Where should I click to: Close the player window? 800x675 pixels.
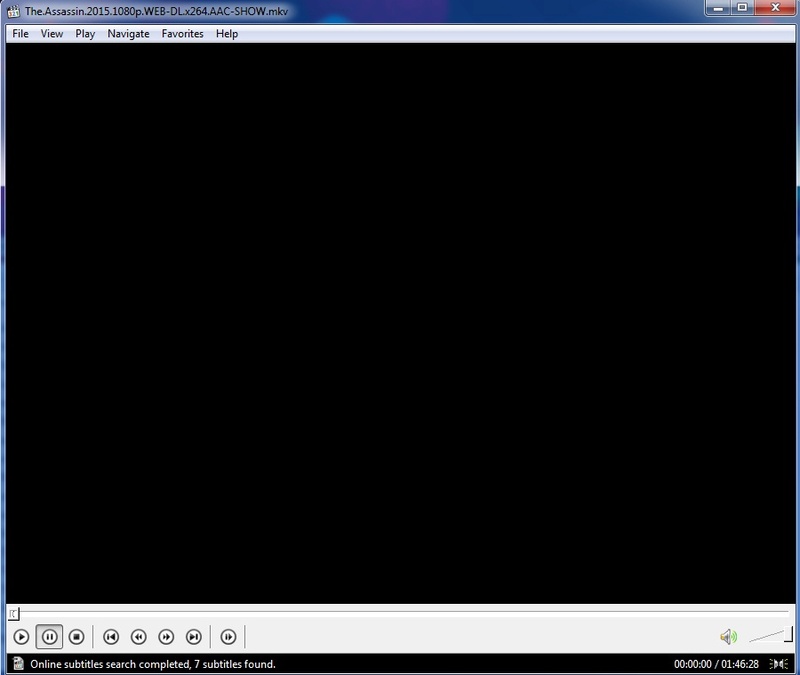[x=776, y=8]
